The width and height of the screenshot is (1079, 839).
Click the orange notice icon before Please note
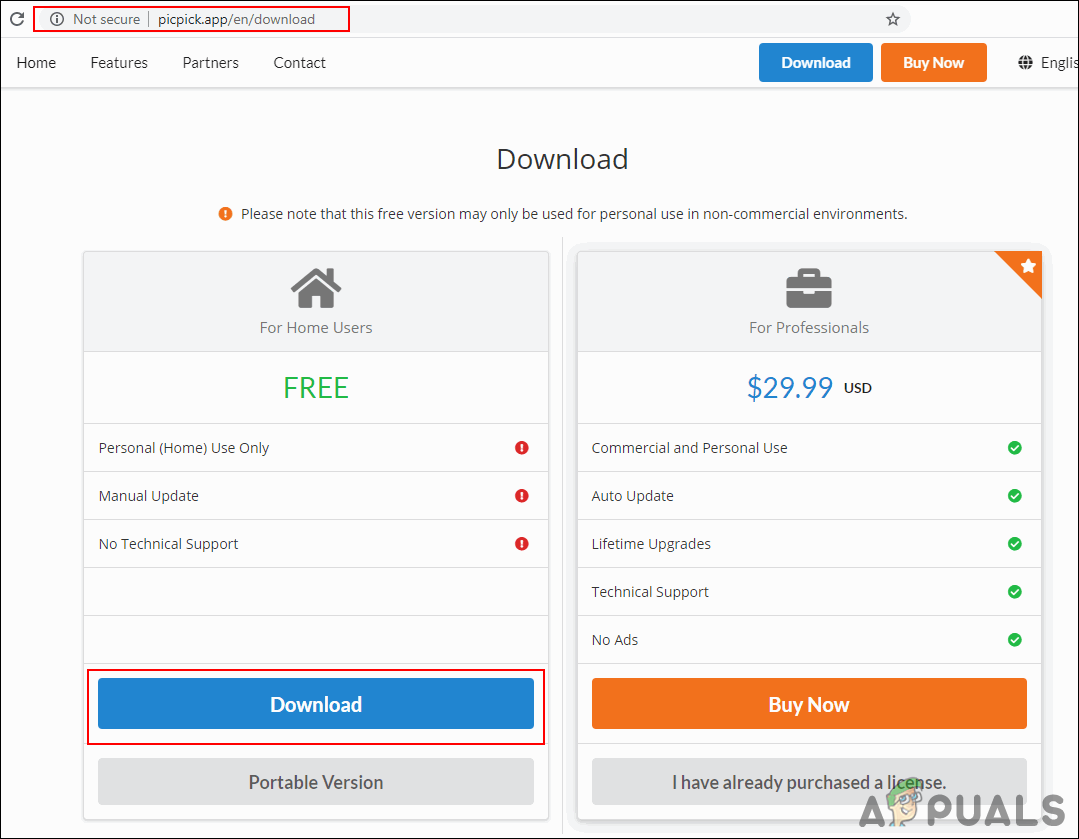pos(225,214)
